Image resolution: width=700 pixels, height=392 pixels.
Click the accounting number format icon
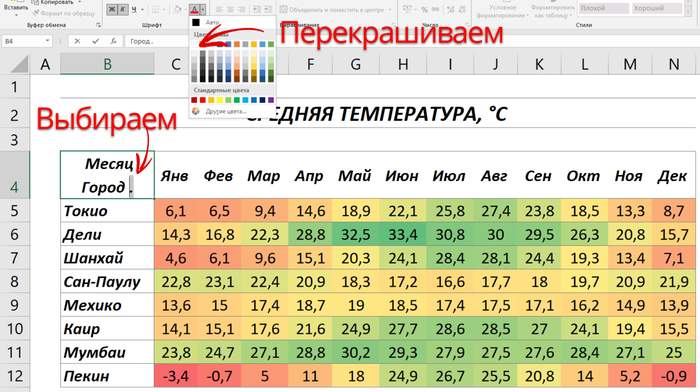click(x=407, y=9)
